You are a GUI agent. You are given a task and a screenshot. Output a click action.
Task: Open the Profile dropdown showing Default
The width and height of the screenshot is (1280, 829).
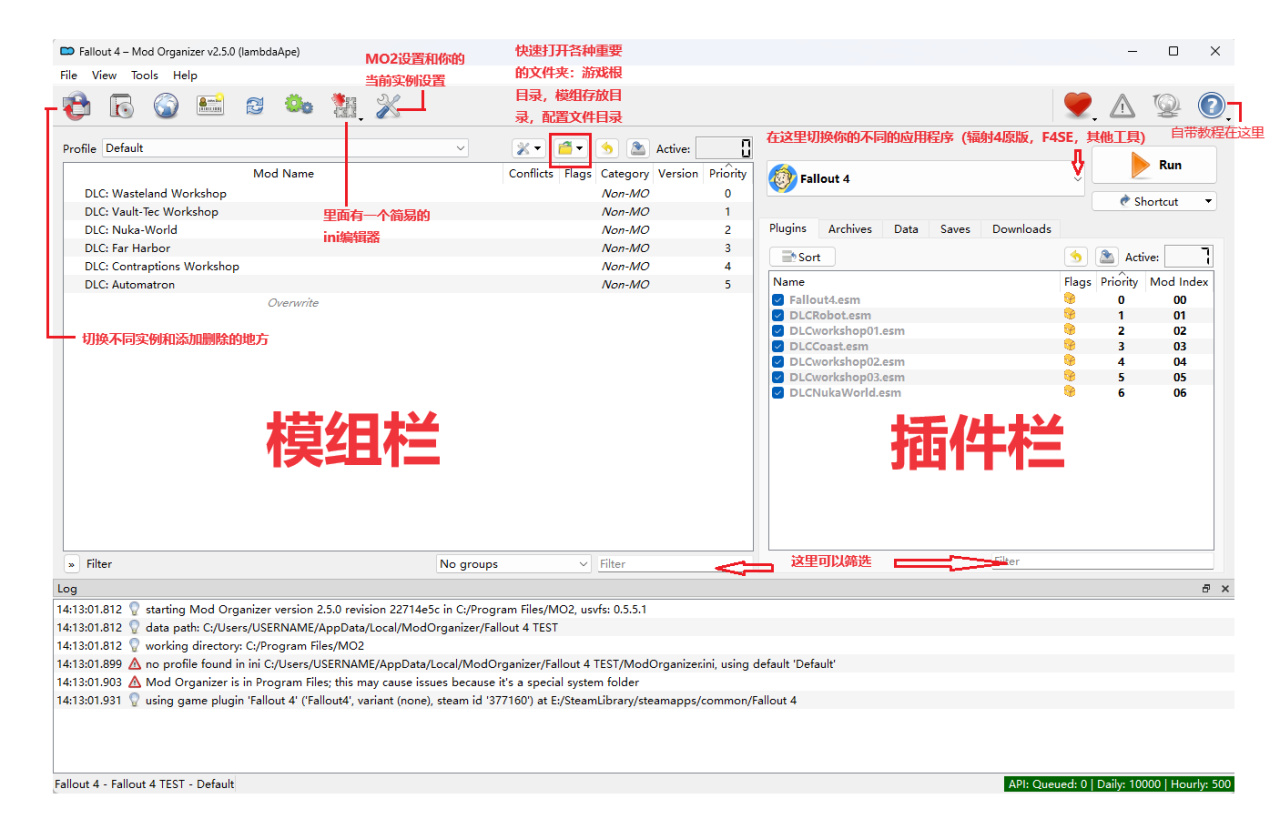pyautogui.click(x=285, y=148)
